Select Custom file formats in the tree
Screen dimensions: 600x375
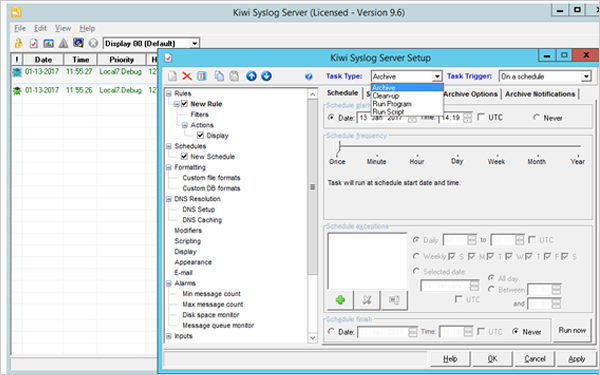coord(211,178)
